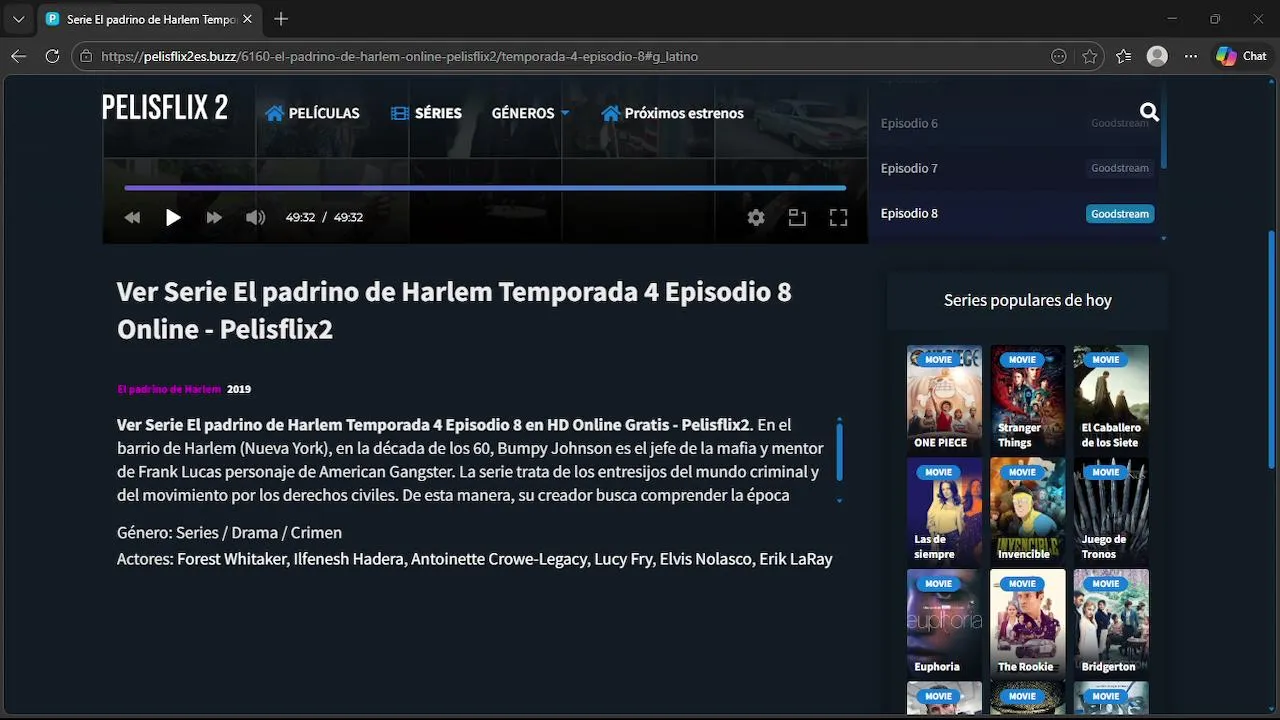Open browser favorites list icon
Viewport: 1280px width, 720px height.
click(1124, 56)
